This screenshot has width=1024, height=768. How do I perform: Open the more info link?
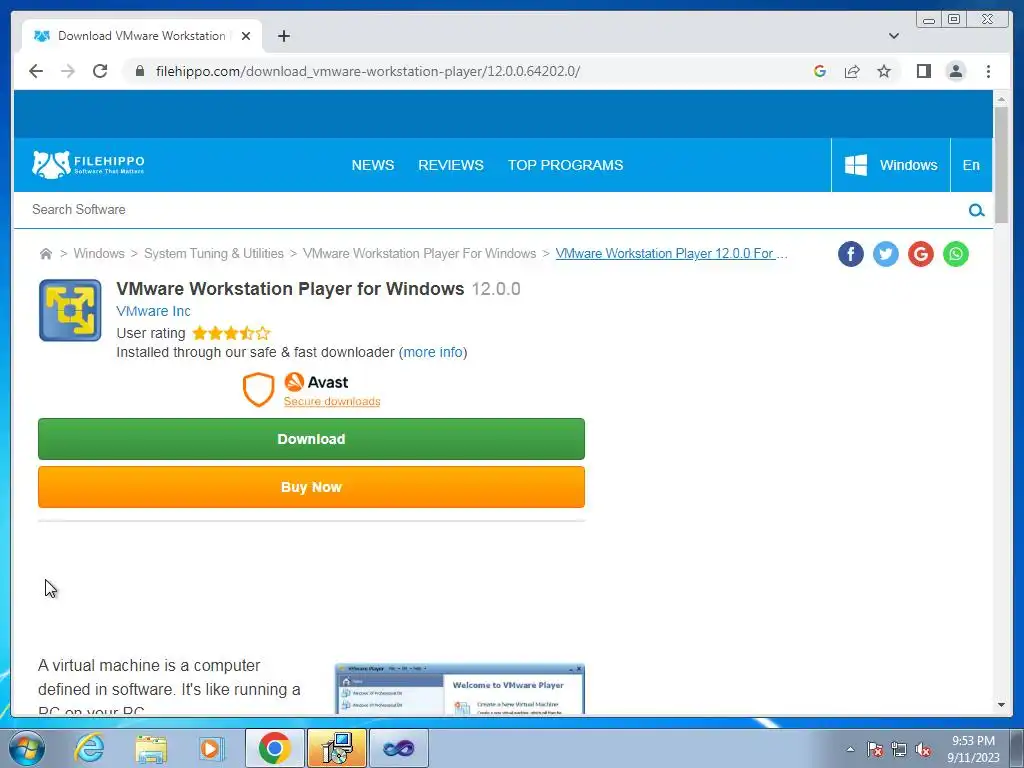click(x=433, y=353)
